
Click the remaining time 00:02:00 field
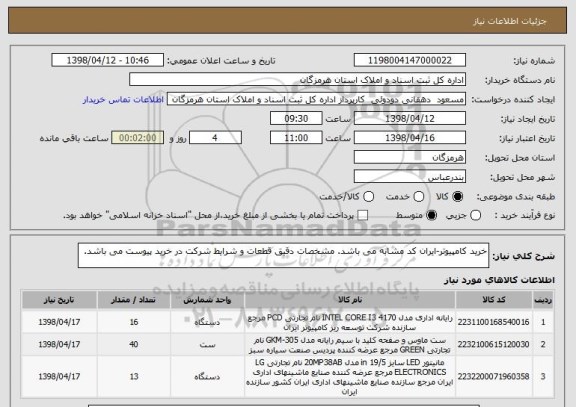[x=138, y=138]
